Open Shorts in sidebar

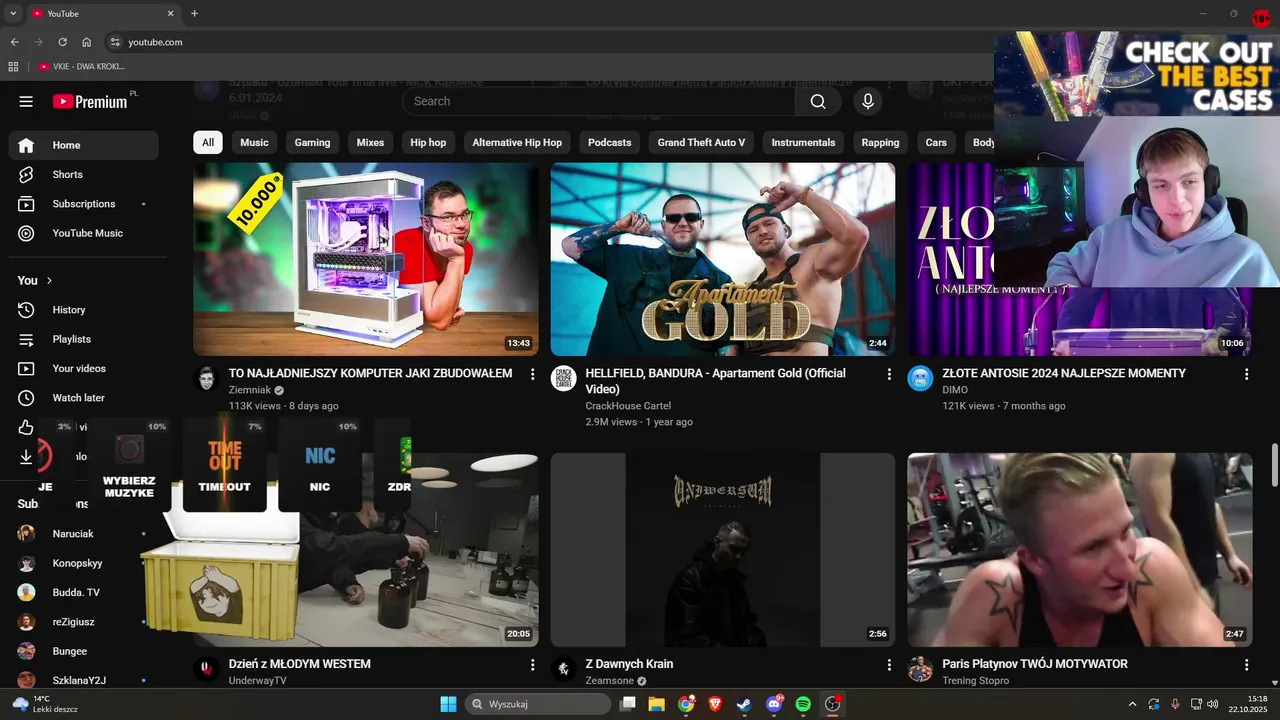pyautogui.click(x=84, y=174)
